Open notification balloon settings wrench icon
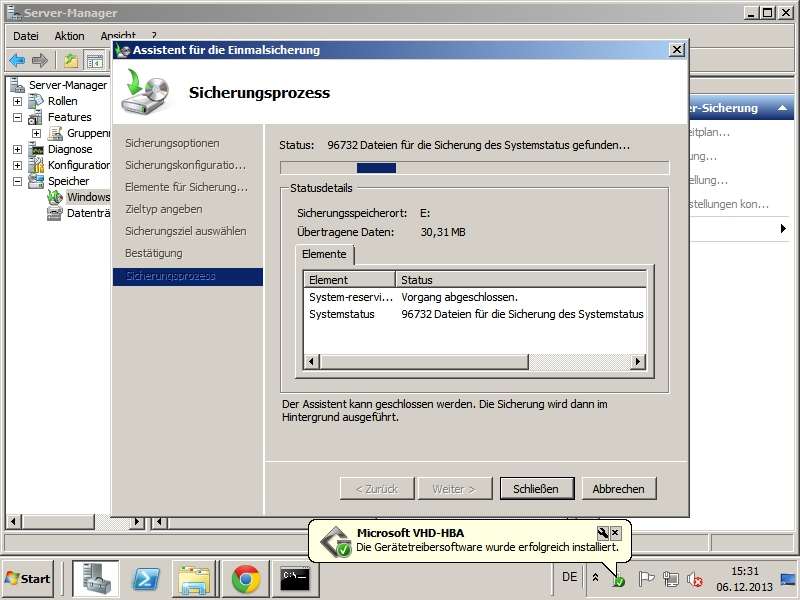 pyautogui.click(x=603, y=533)
